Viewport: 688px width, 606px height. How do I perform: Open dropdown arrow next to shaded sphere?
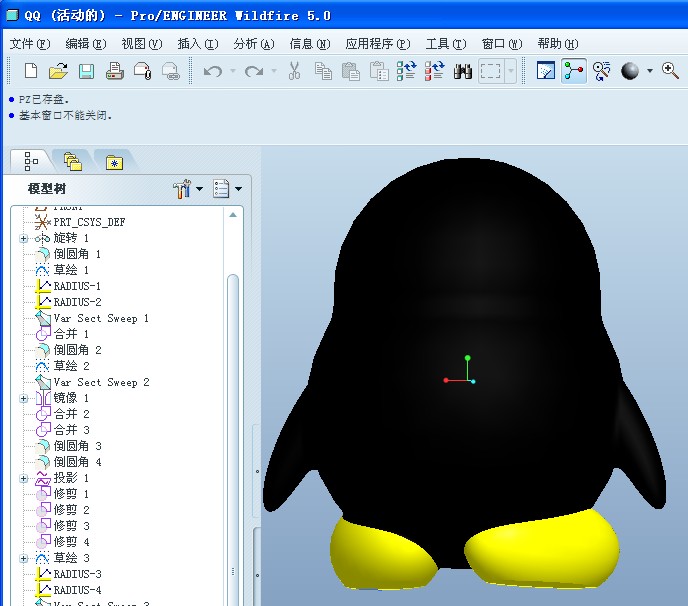click(650, 71)
